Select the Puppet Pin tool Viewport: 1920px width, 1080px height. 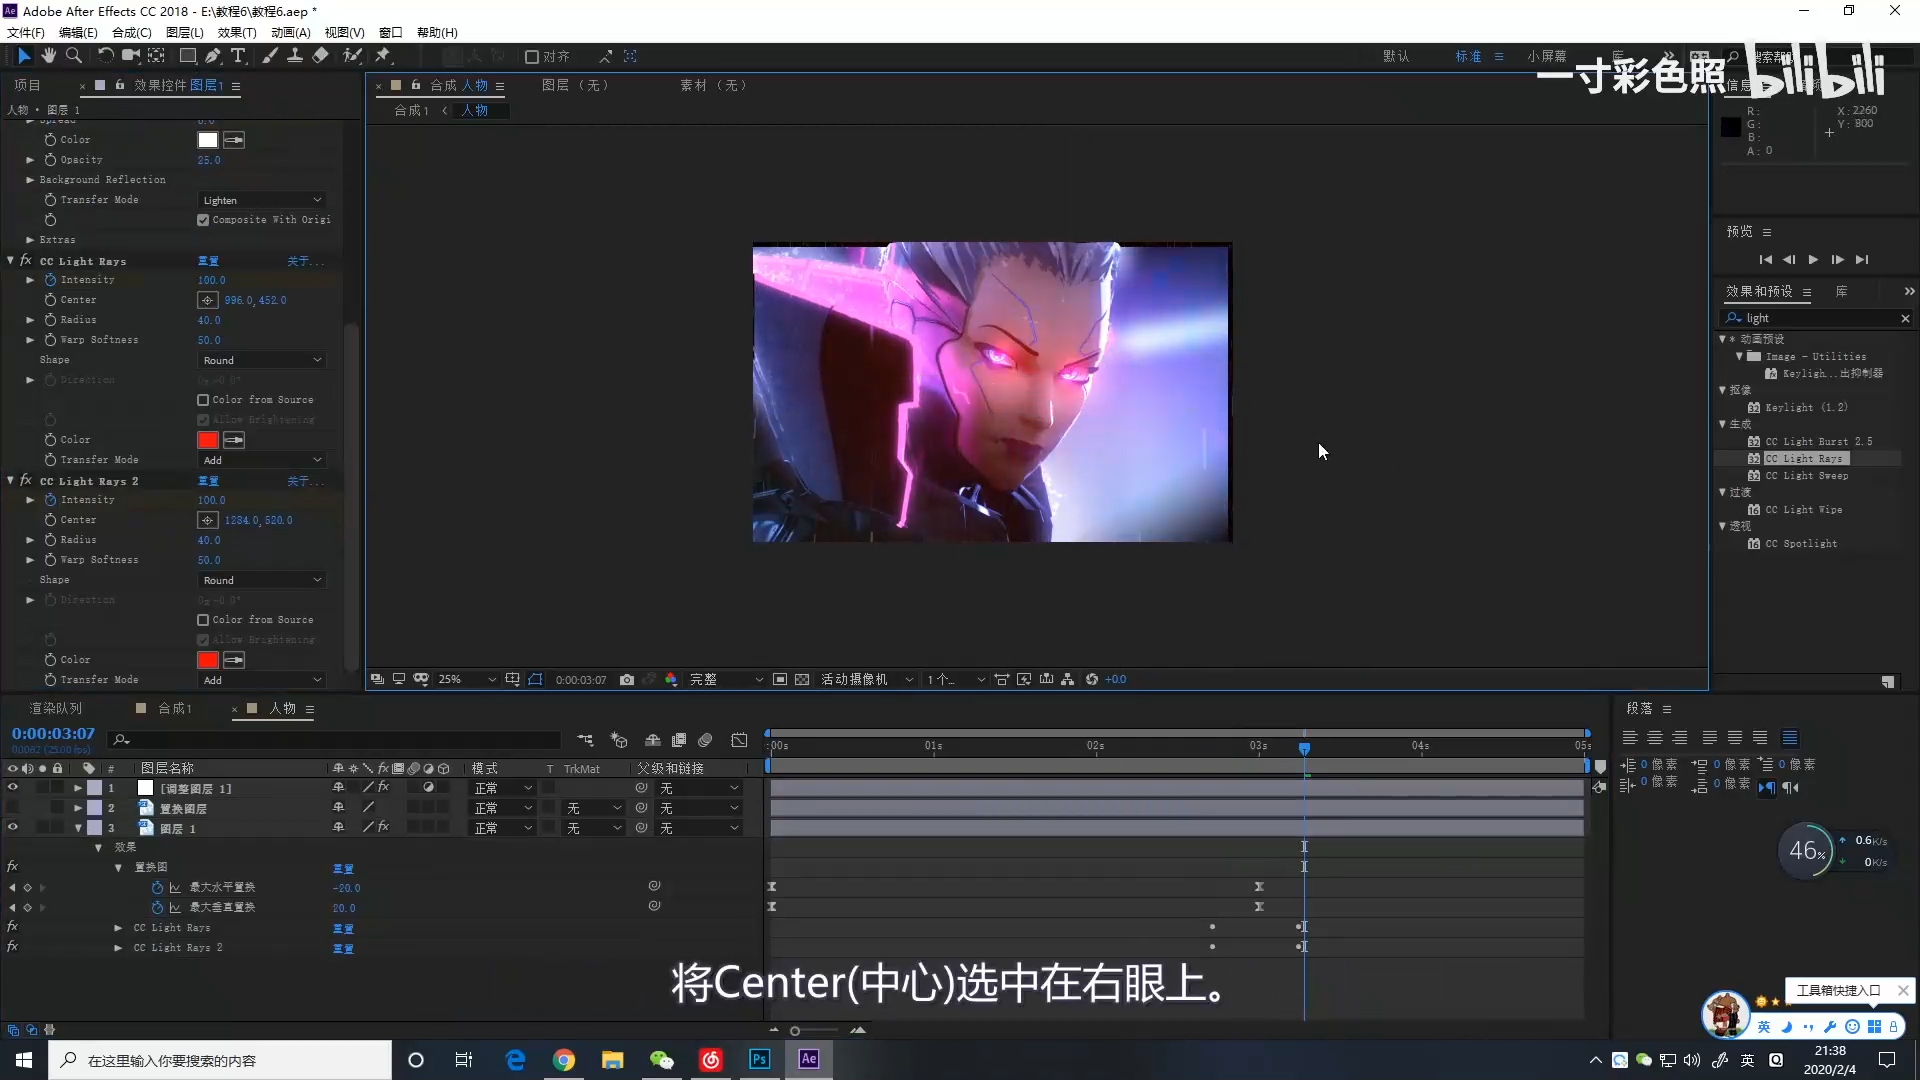(x=383, y=56)
